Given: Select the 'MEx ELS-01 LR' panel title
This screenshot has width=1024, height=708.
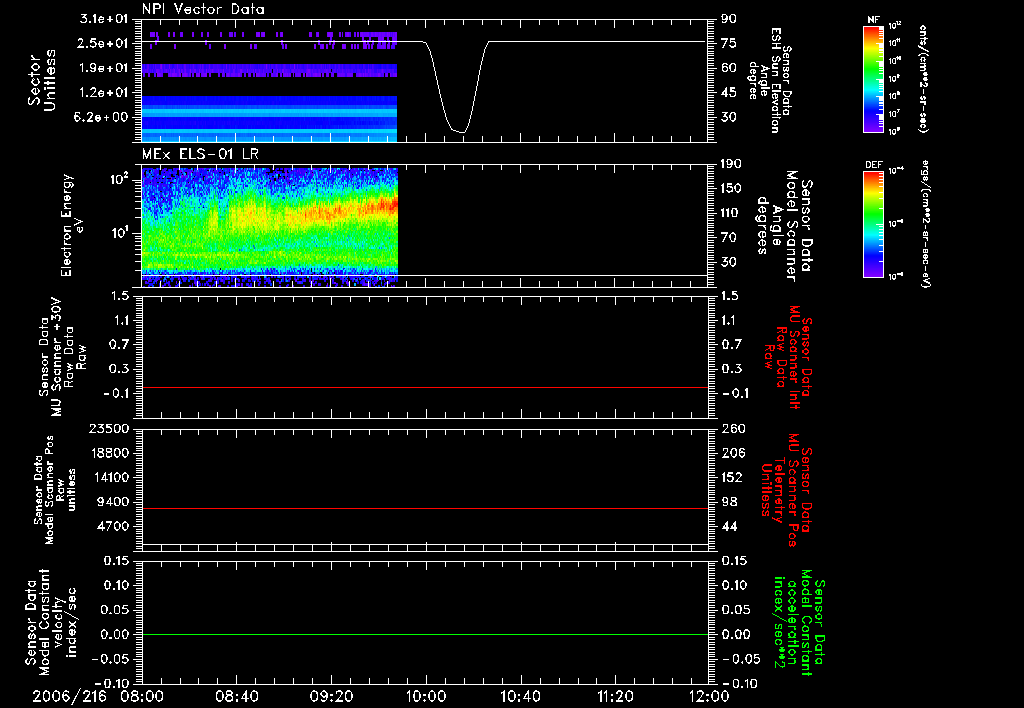Looking at the screenshot, I should tap(200, 154).
